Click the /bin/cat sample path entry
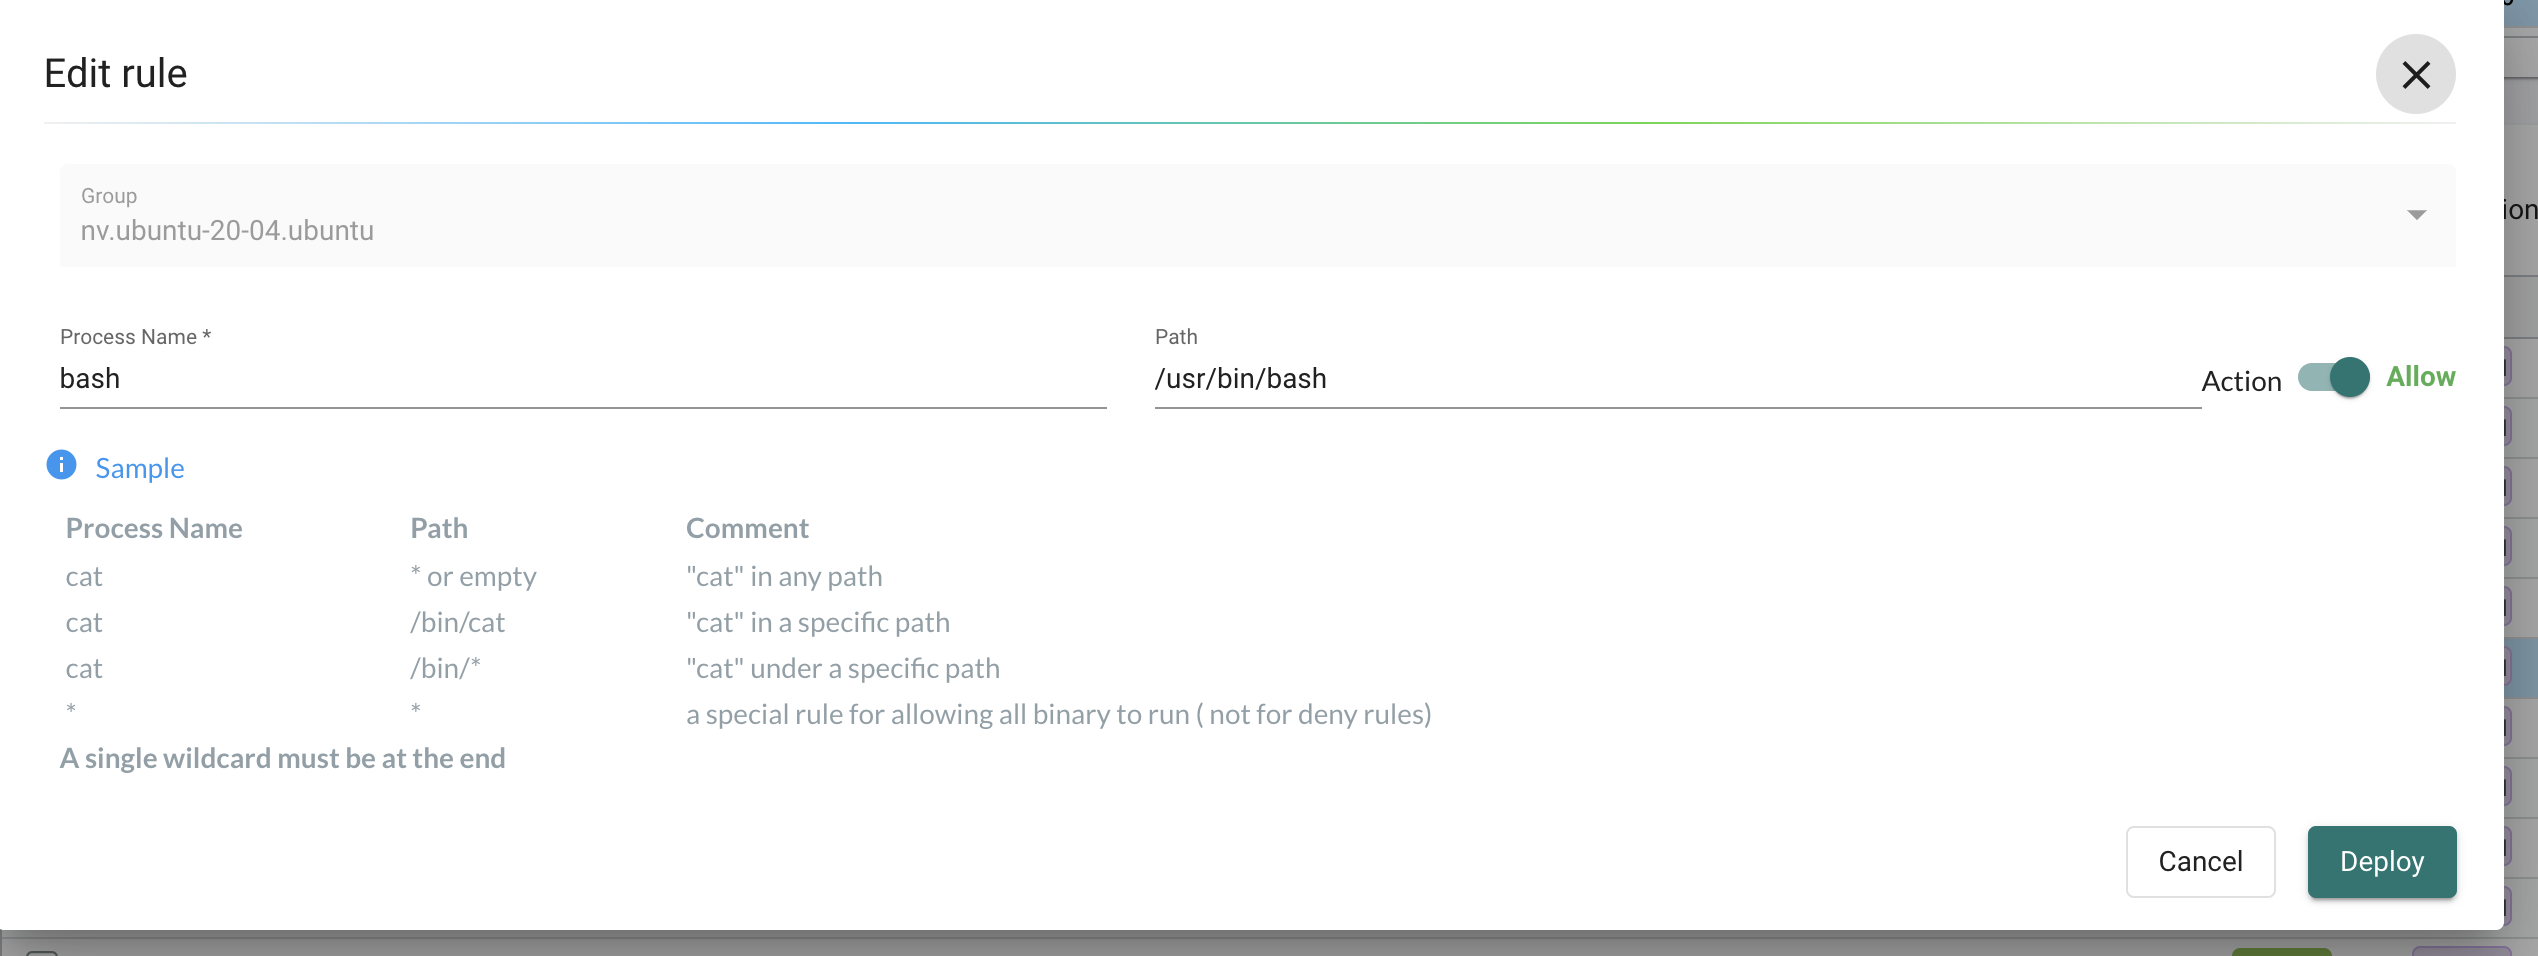This screenshot has height=956, width=2538. pos(457,622)
